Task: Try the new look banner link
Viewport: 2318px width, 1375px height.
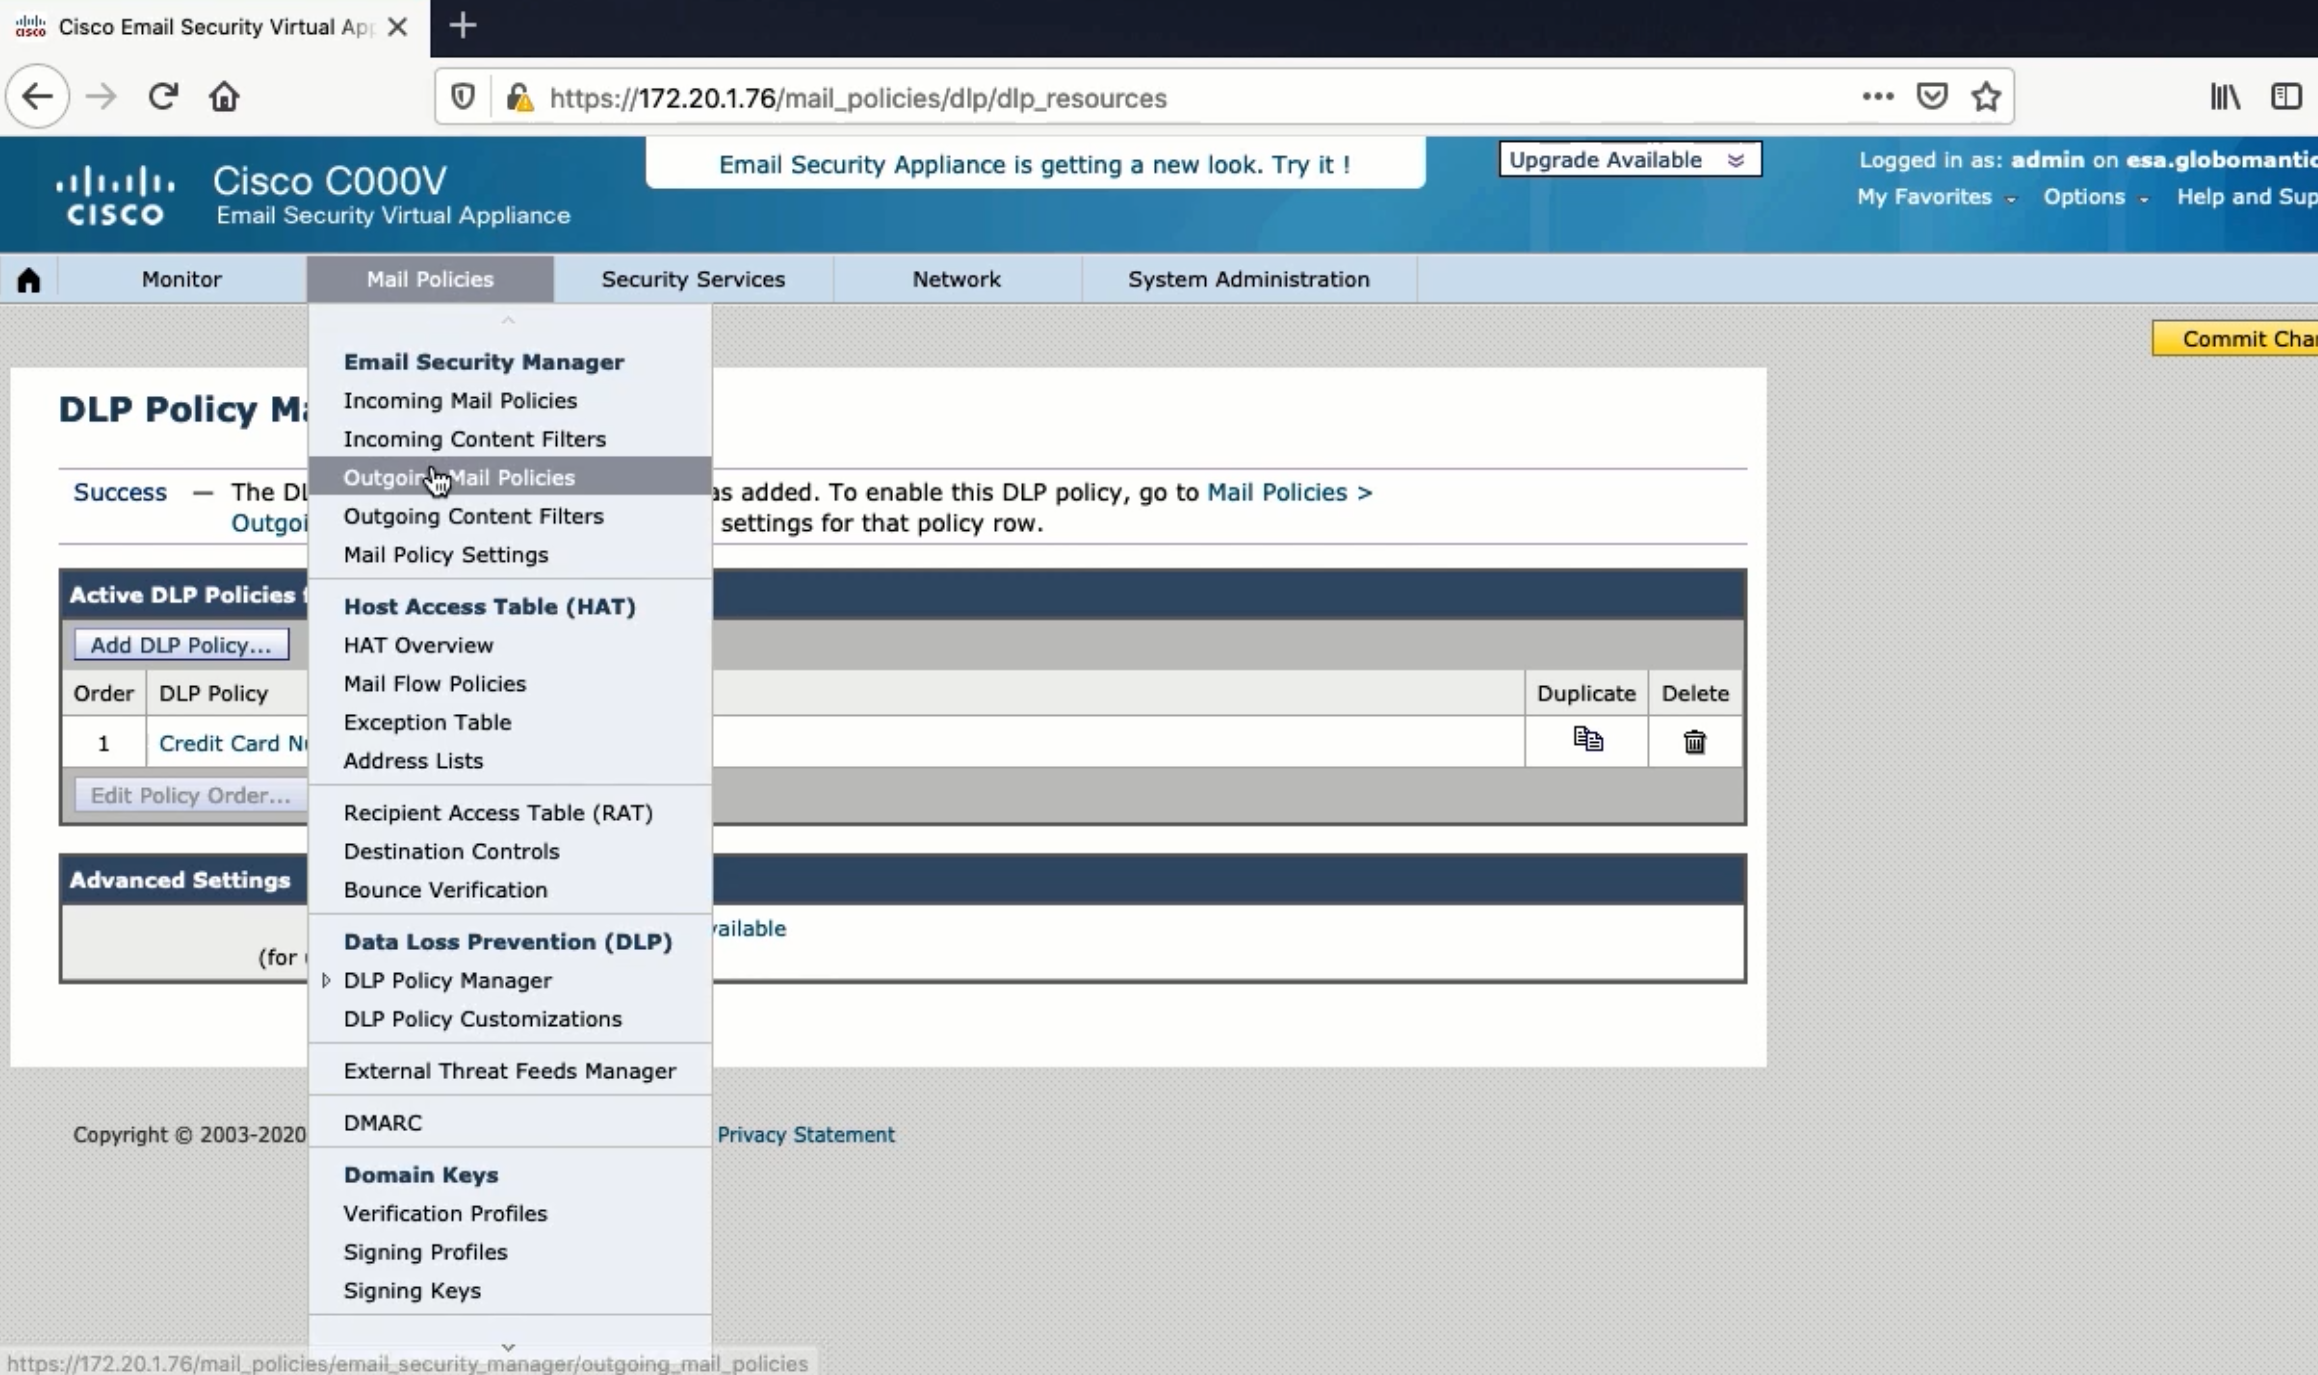Action: [1035, 164]
